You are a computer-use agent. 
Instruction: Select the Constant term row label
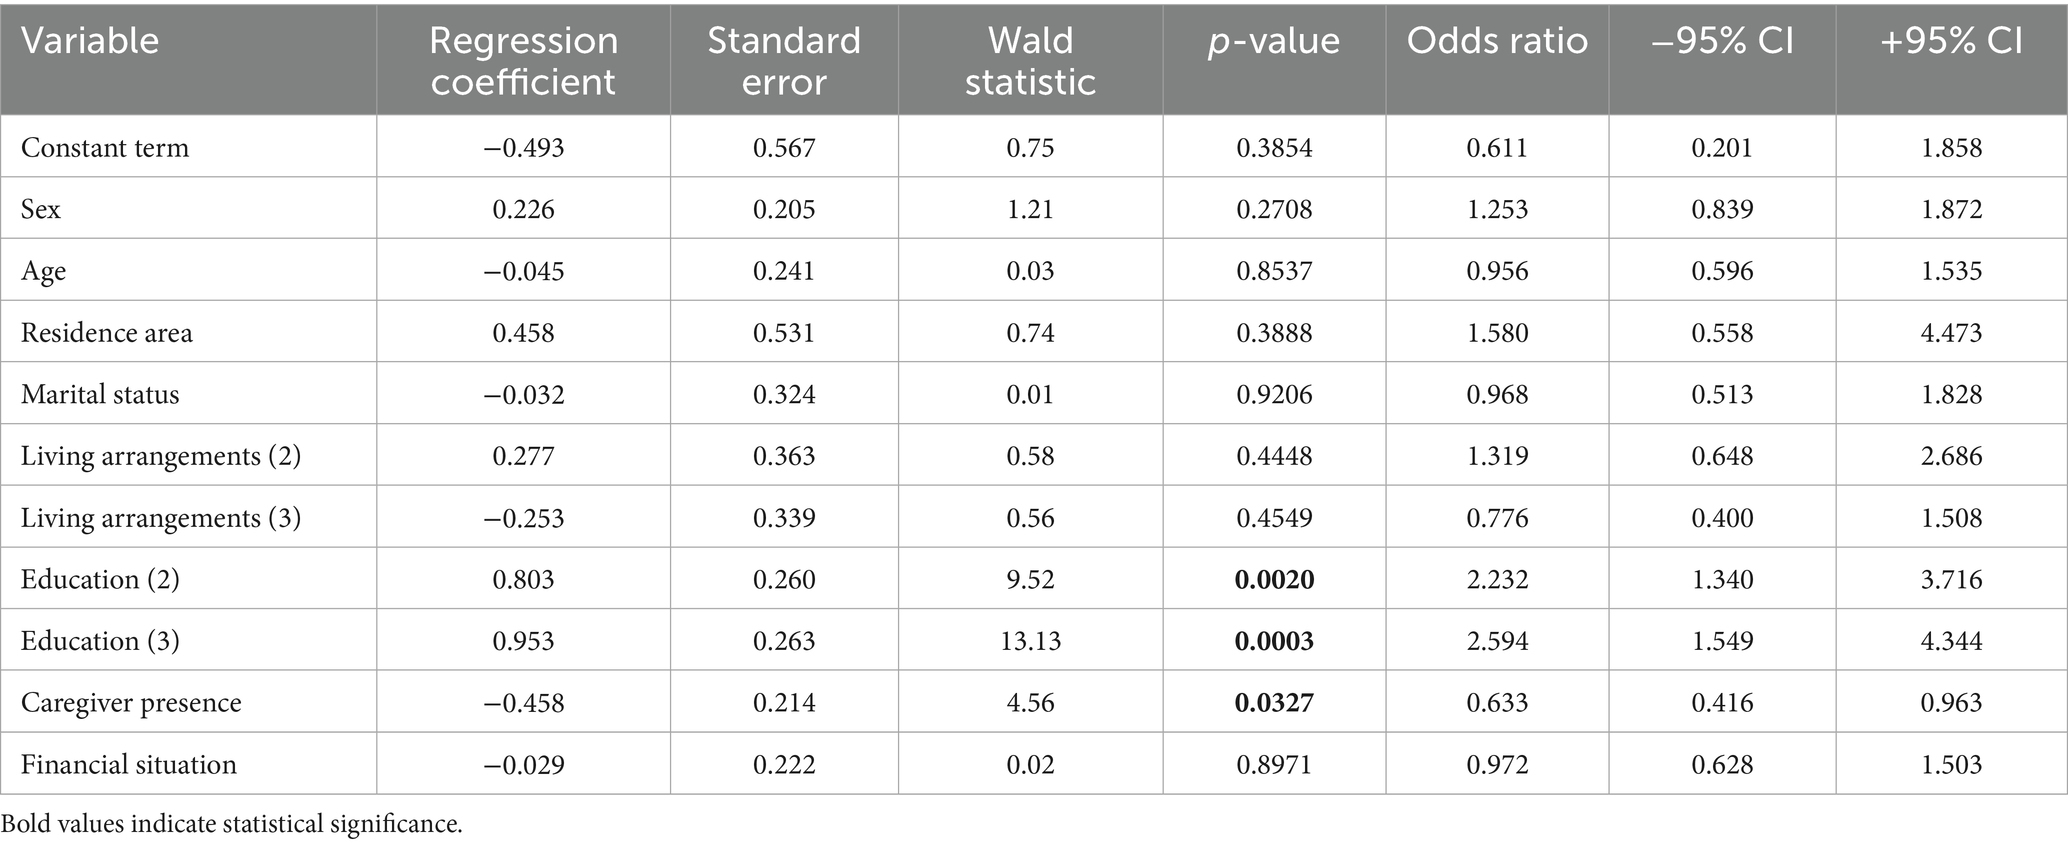[x=105, y=148]
